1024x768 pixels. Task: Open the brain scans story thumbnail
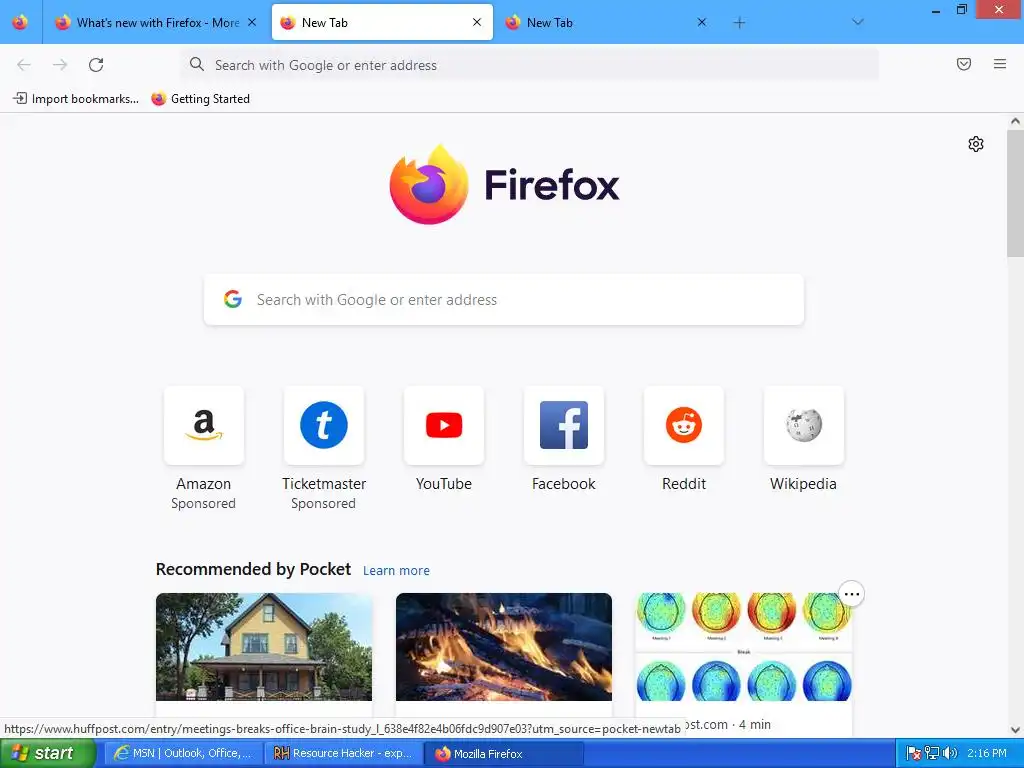pos(744,647)
